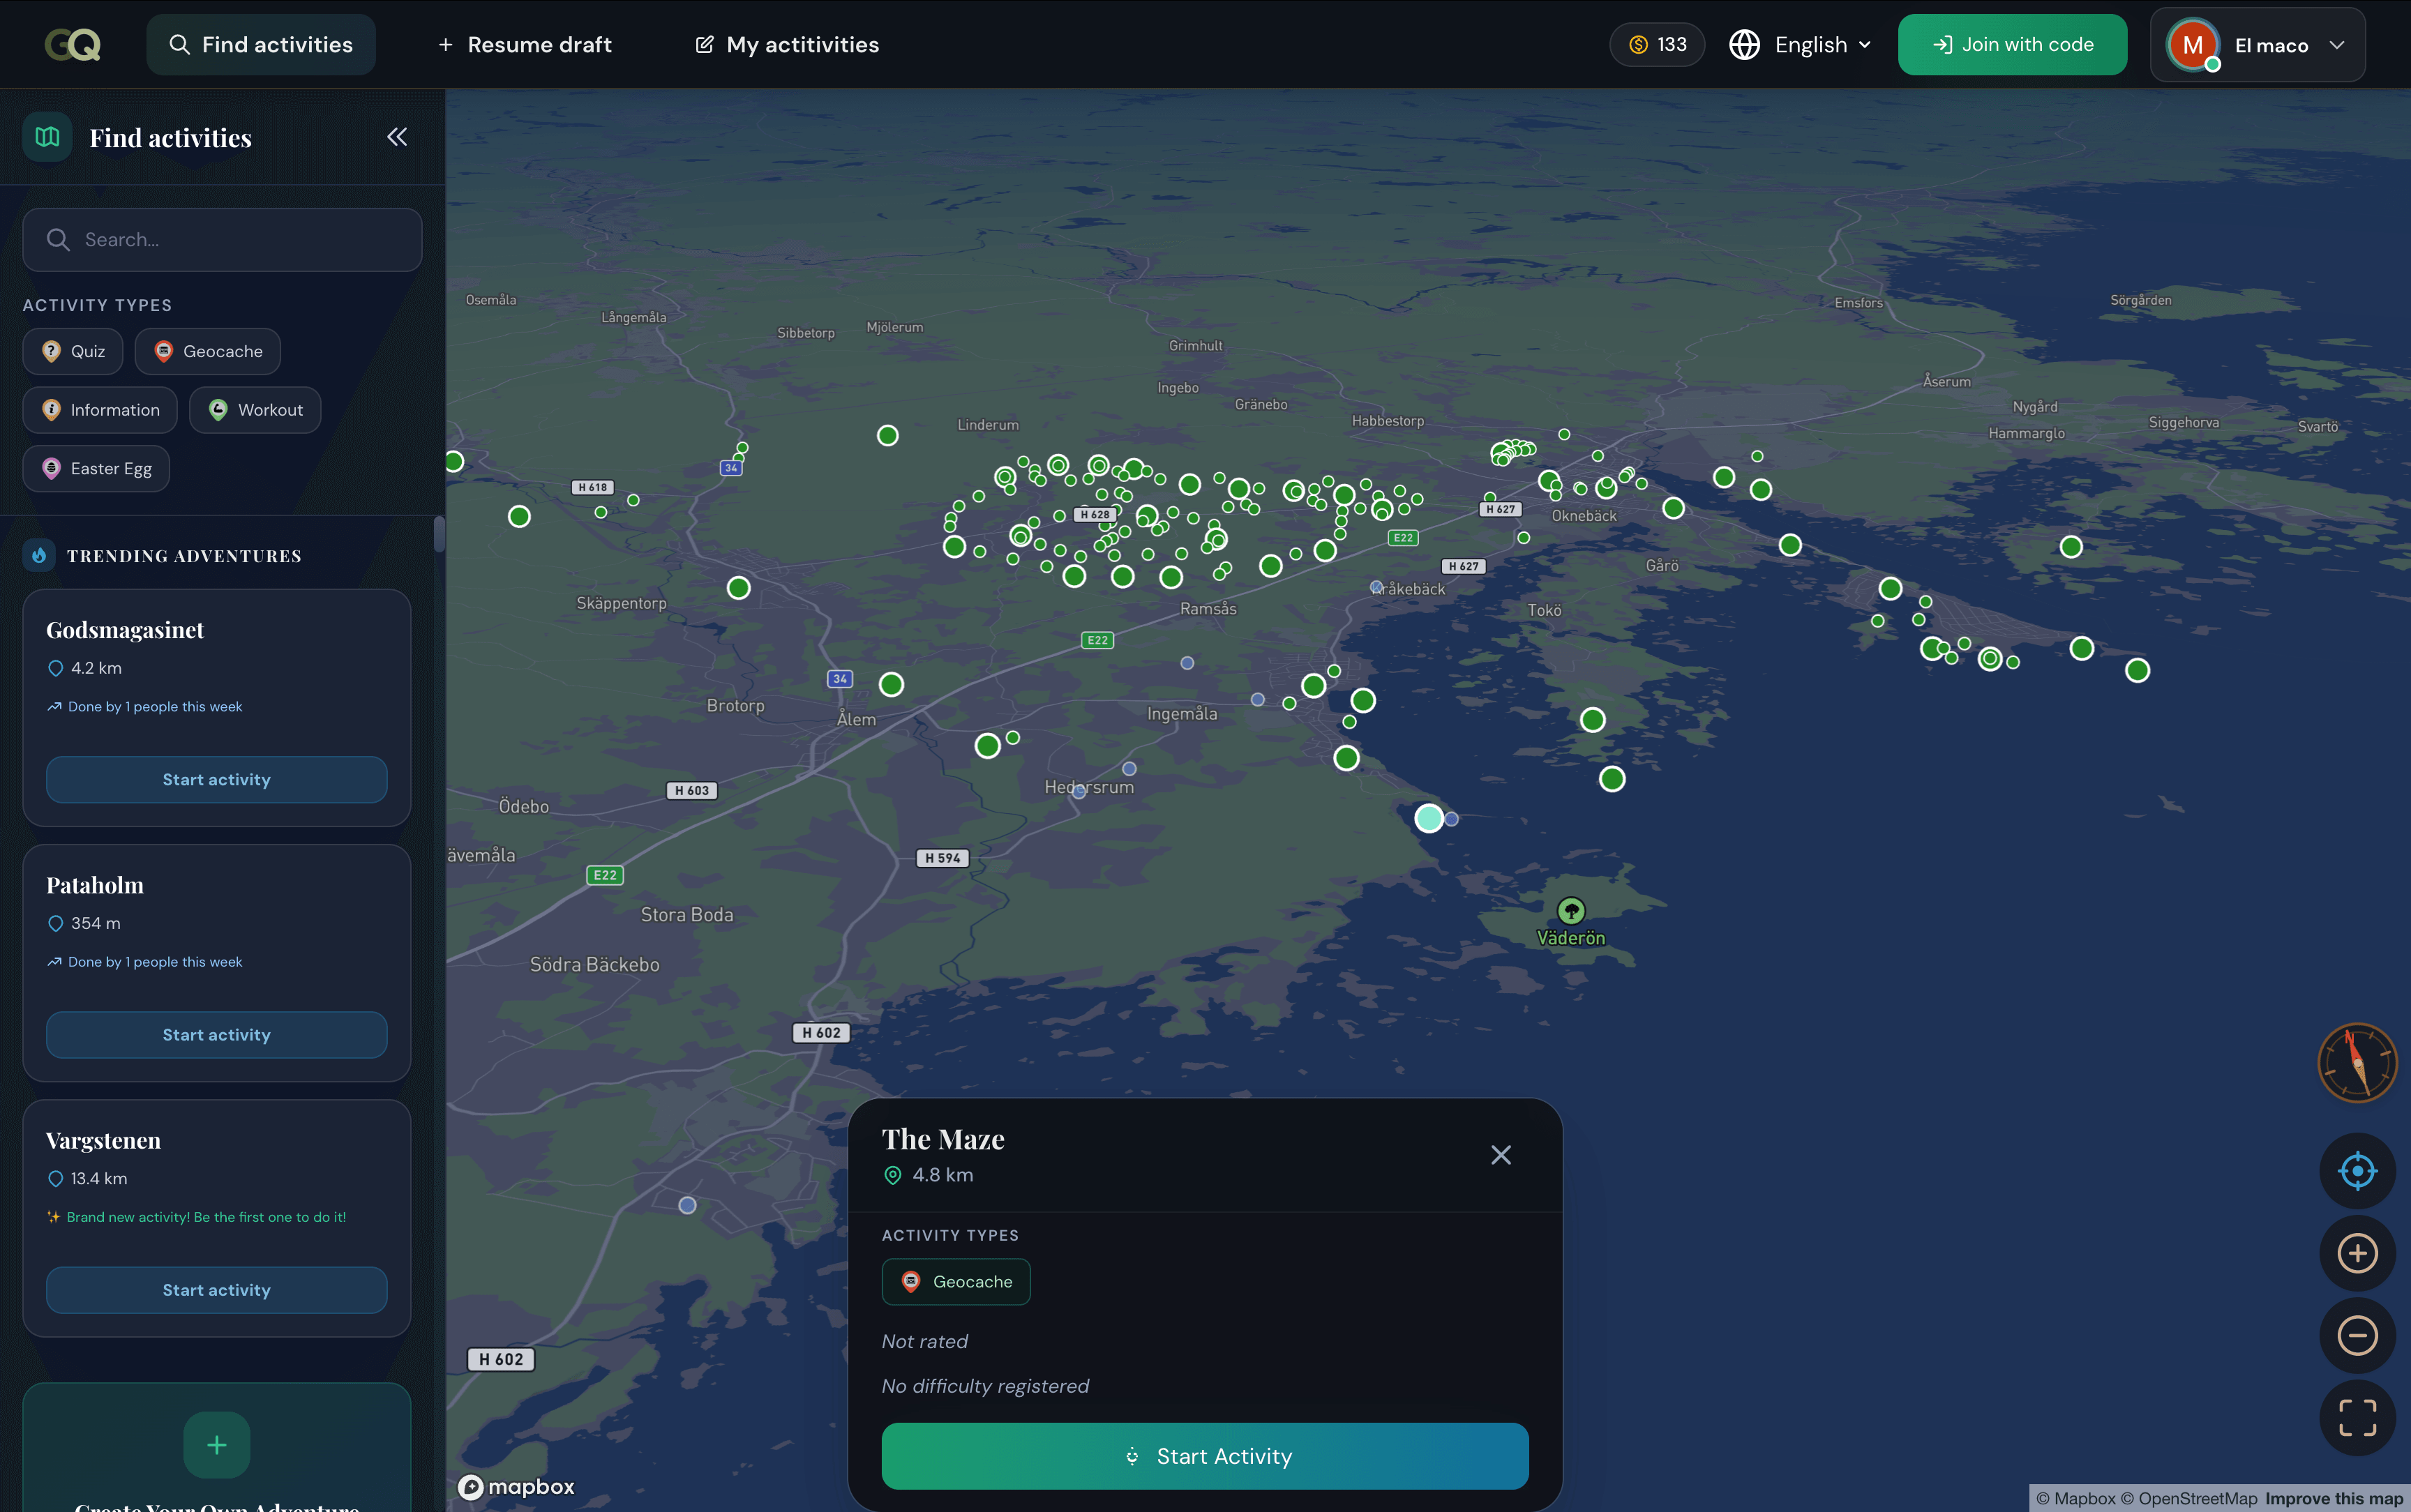This screenshot has height=1512, width=2411.
Task: Open Resume draft
Action: pyautogui.click(x=524, y=44)
